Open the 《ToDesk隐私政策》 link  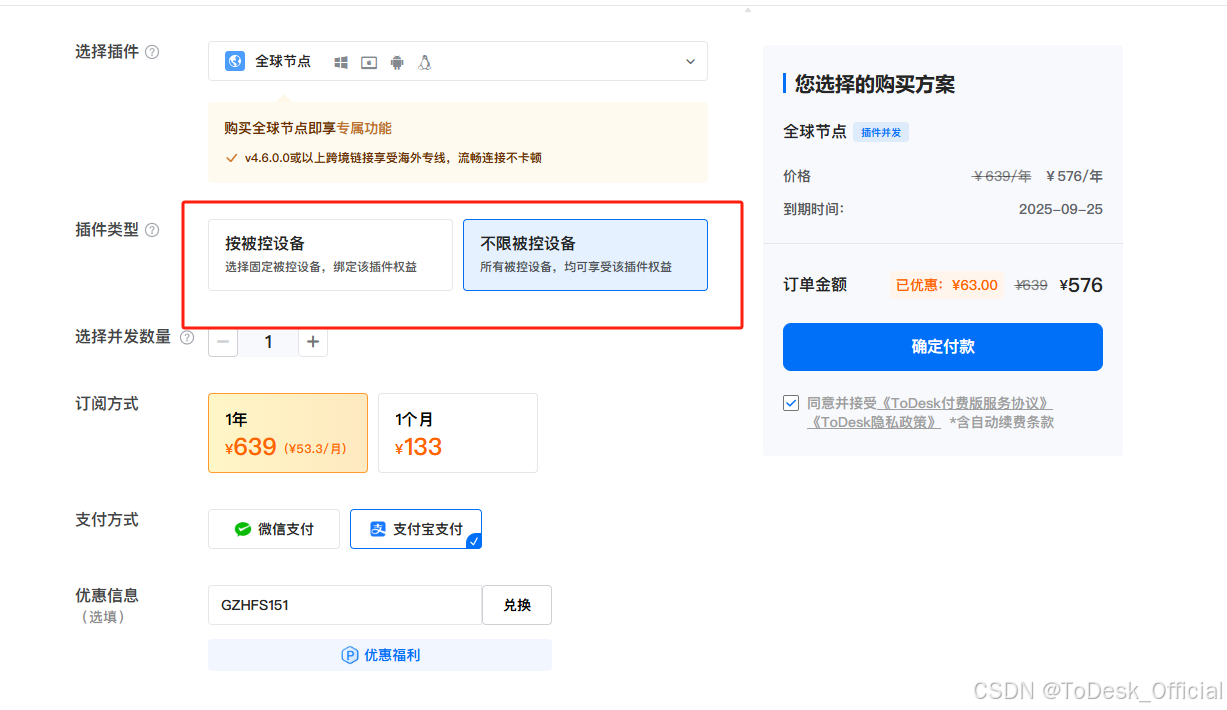click(875, 422)
